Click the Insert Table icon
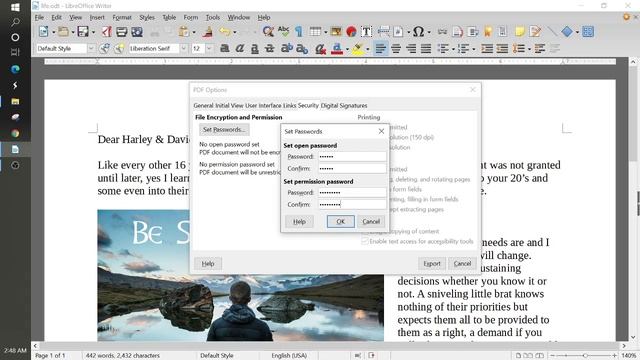Viewport: 640px width, 360px height. pyautogui.click(x=315, y=31)
